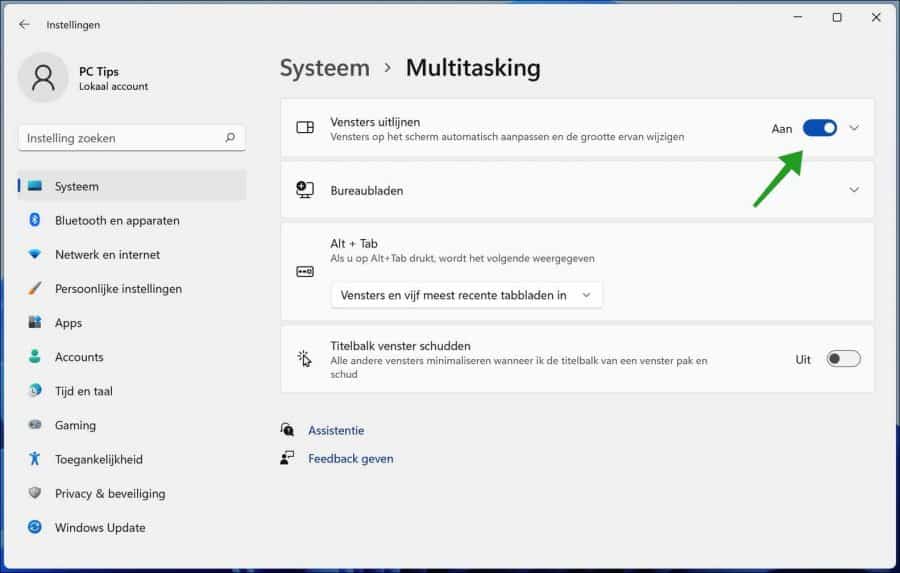Open the Systeem category in the sidebar
The image size is (900, 573).
(132, 186)
